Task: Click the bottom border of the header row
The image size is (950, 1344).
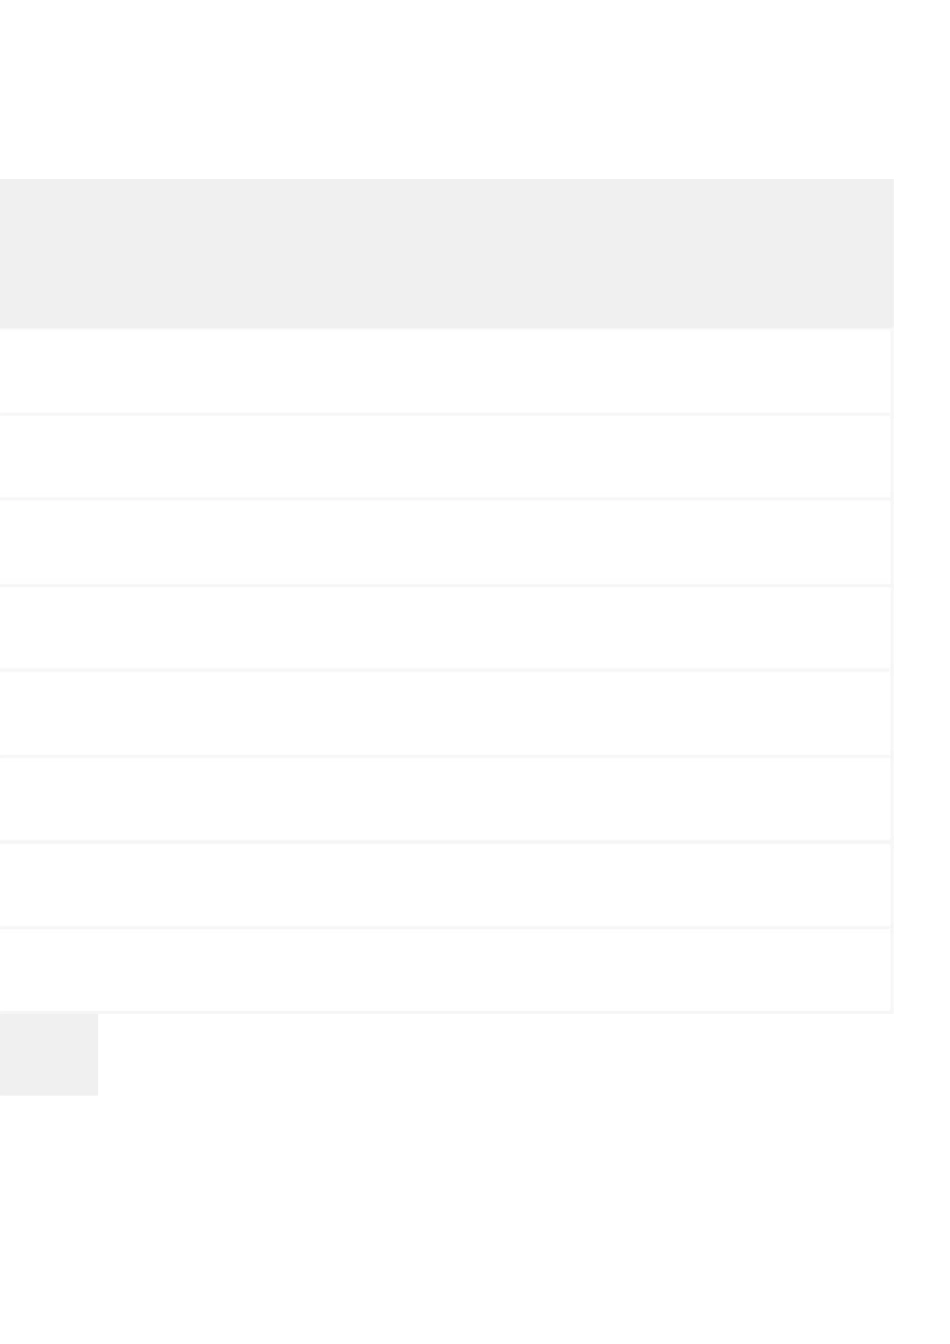Action: 446,328
